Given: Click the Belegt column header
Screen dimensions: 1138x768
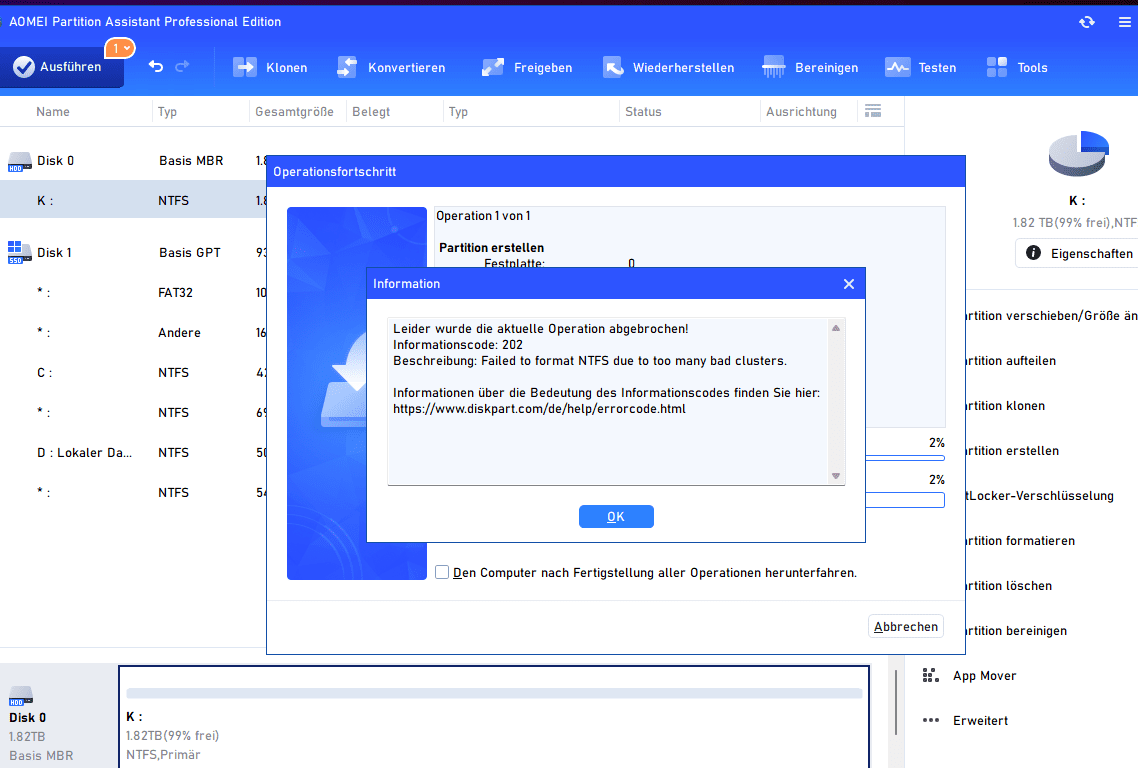Looking at the screenshot, I should tap(371, 112).
